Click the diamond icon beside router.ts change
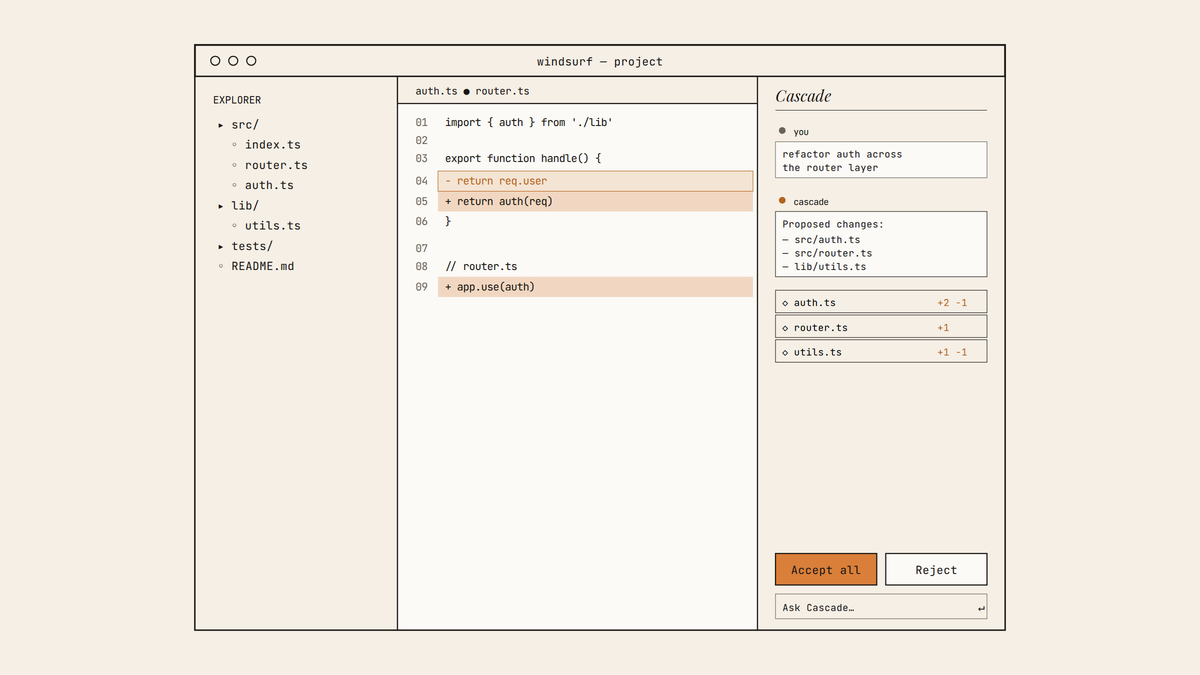The width and height of the screenshot is (1200, 675). click(785, 327)
